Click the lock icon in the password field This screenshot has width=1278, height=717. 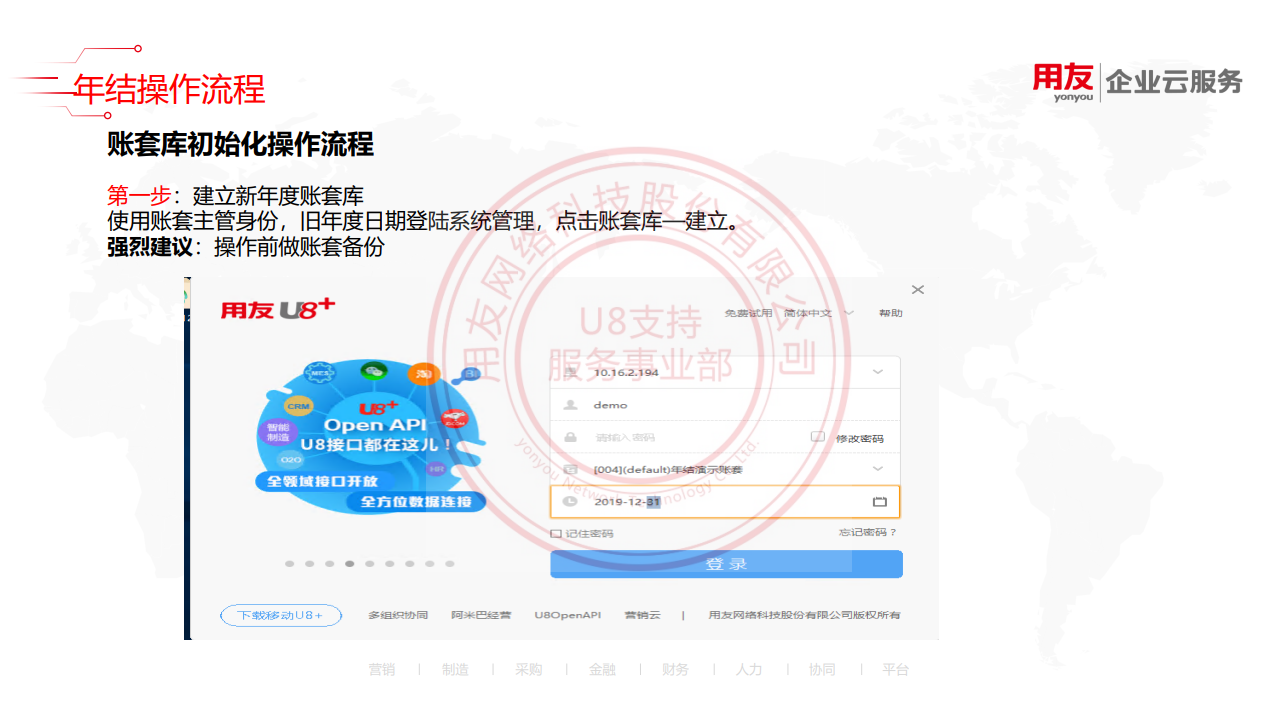[570, 437]
